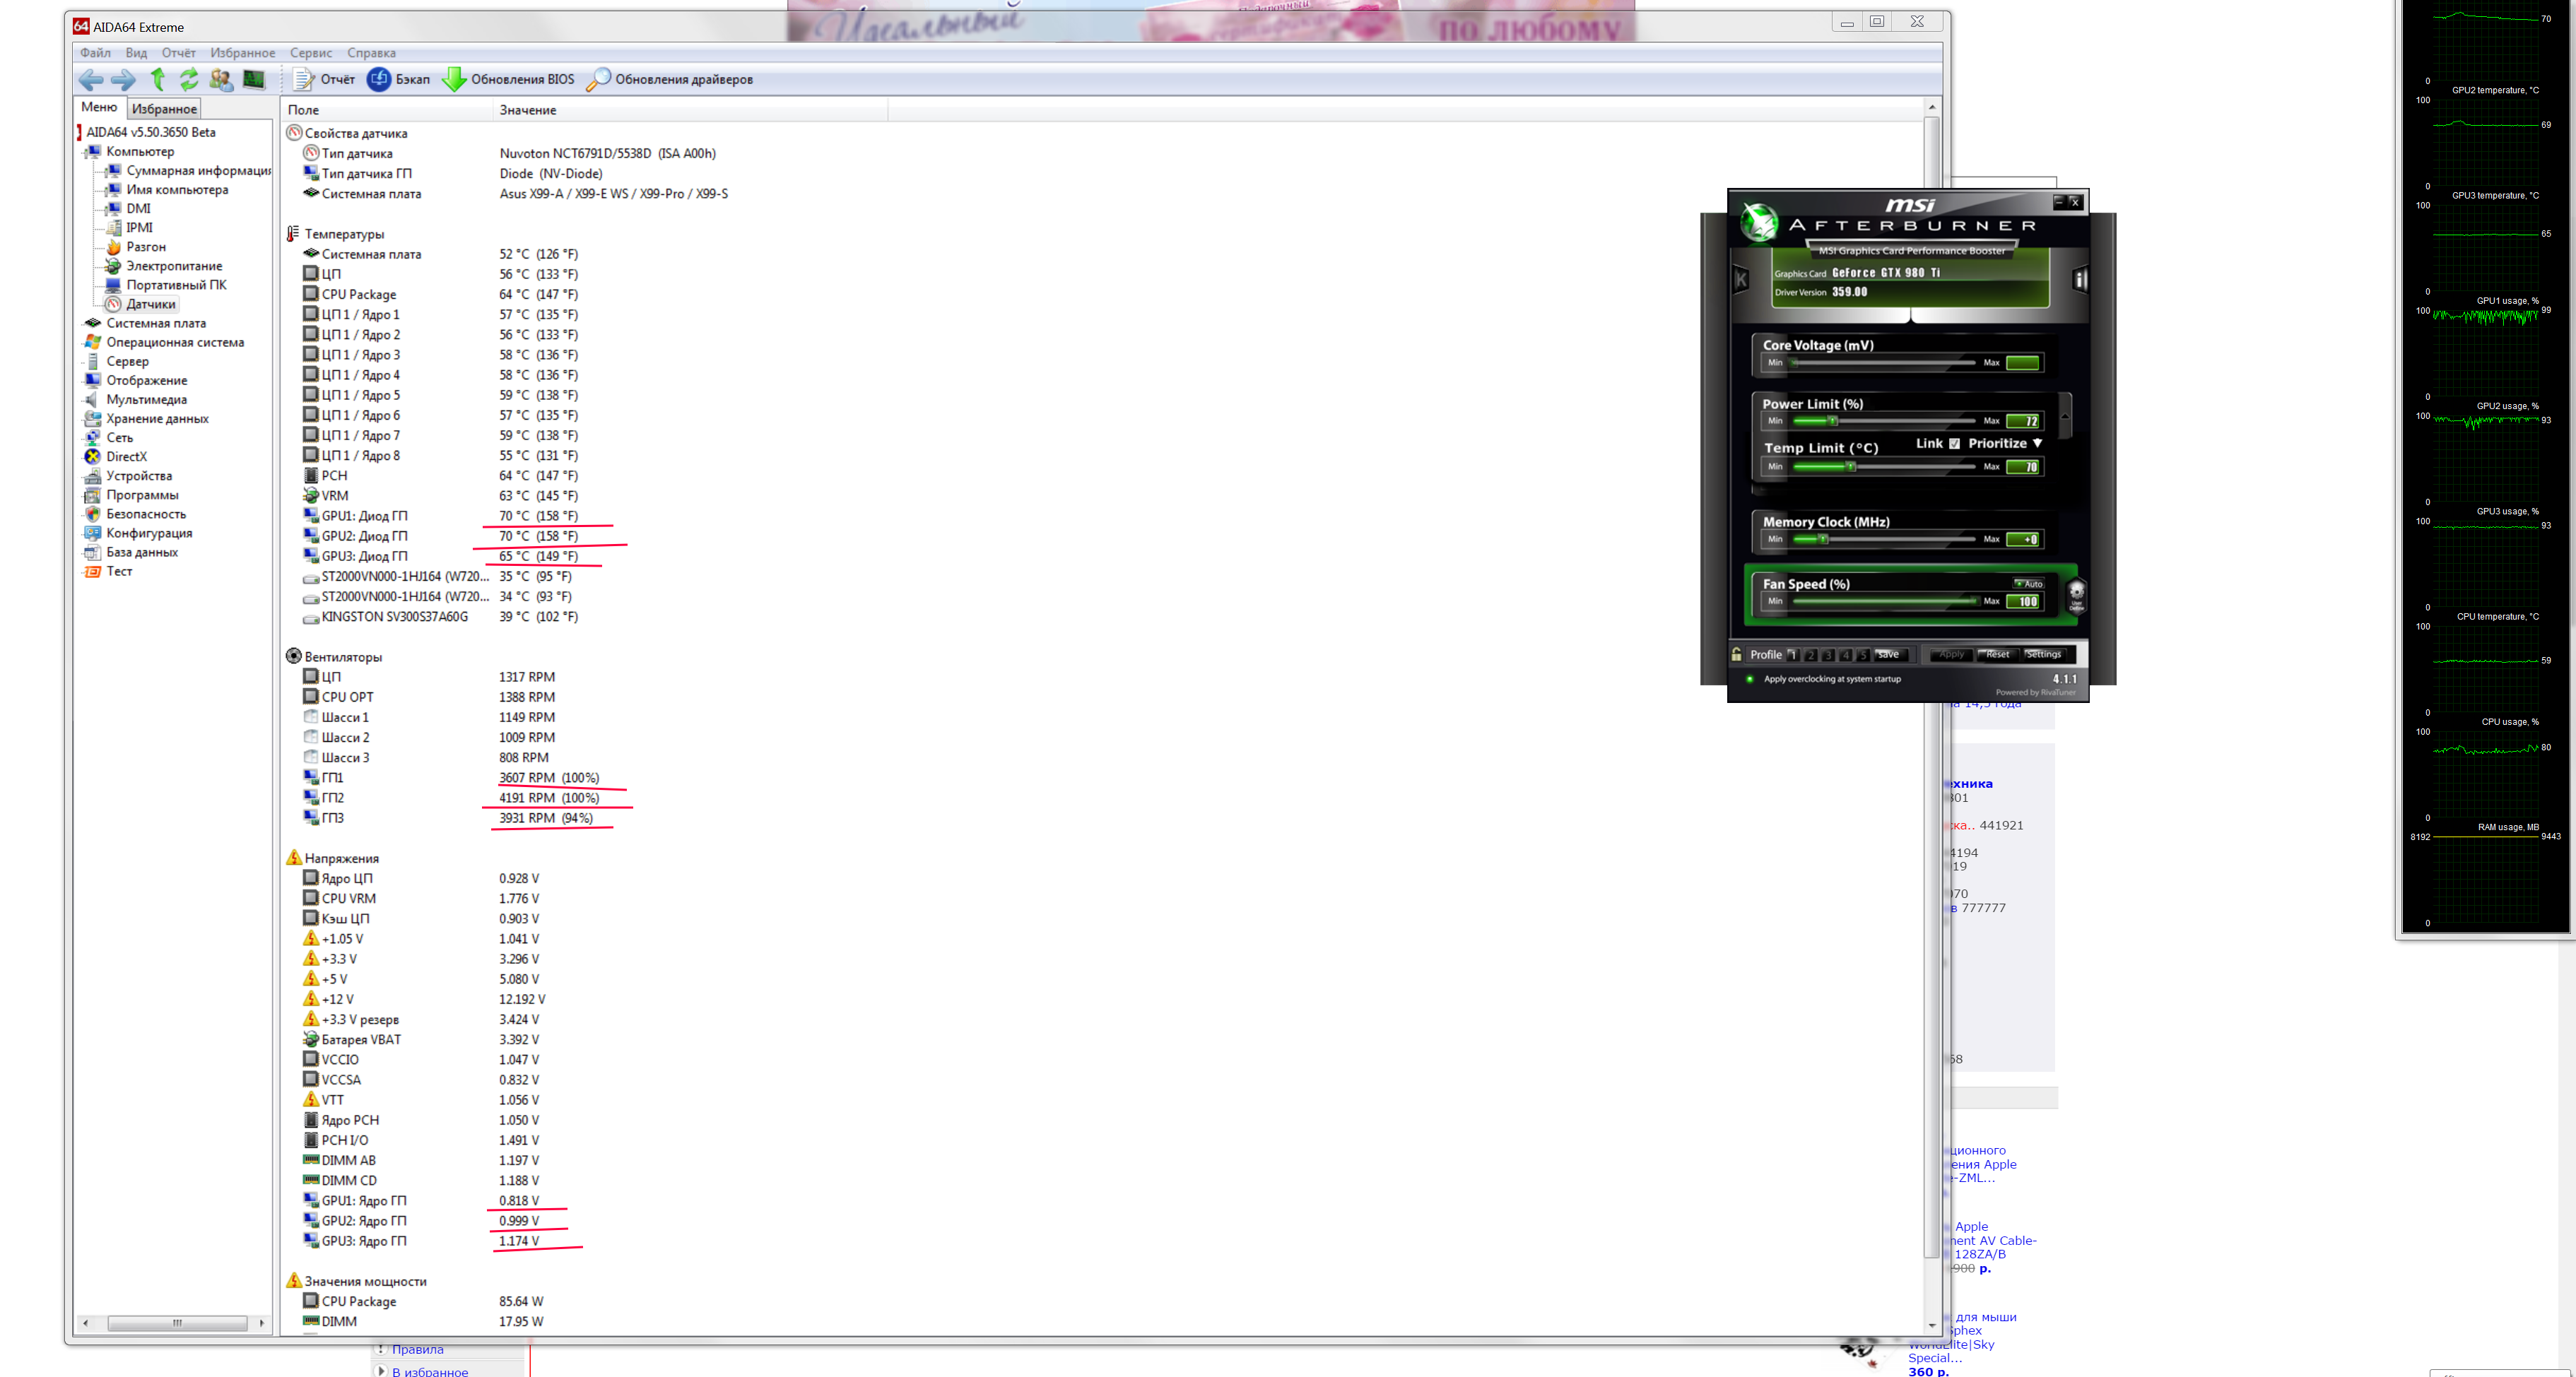The height and width of the screenshot is (1377, 2576).
Task: Click the Обновления BIOS green arrow
Action: coord(454,79)
